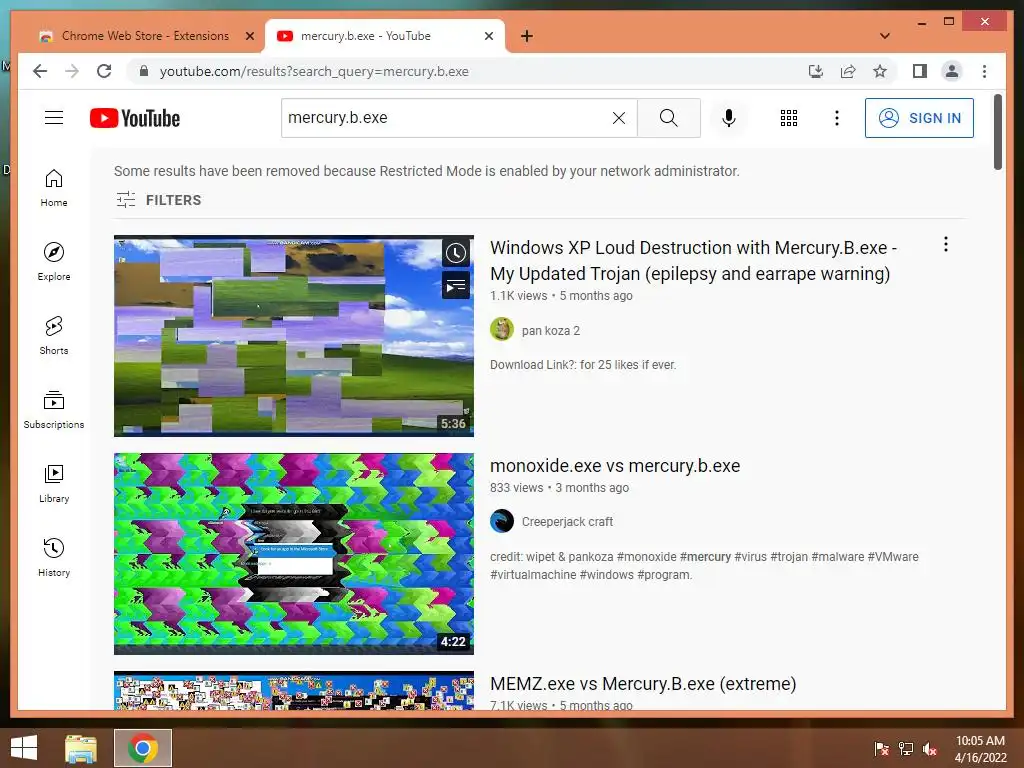The height and width of the screenshot is (768, 1024).
Task: Bookmark this page with the star
Action: pyautogui.click(x=880, y=71)
